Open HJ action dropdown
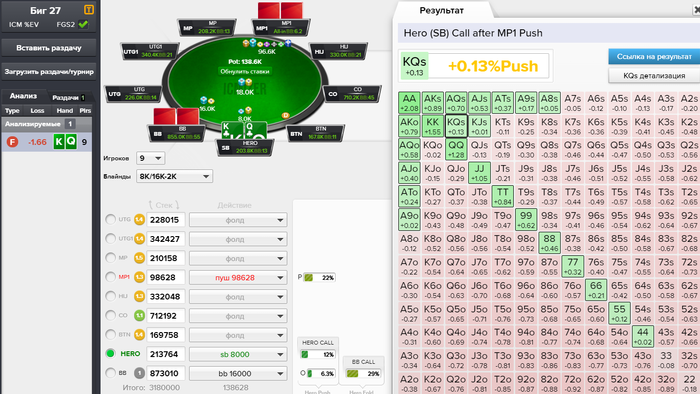Screen dimensions: 700x394 pyautogui.click(x=238, y=297)
